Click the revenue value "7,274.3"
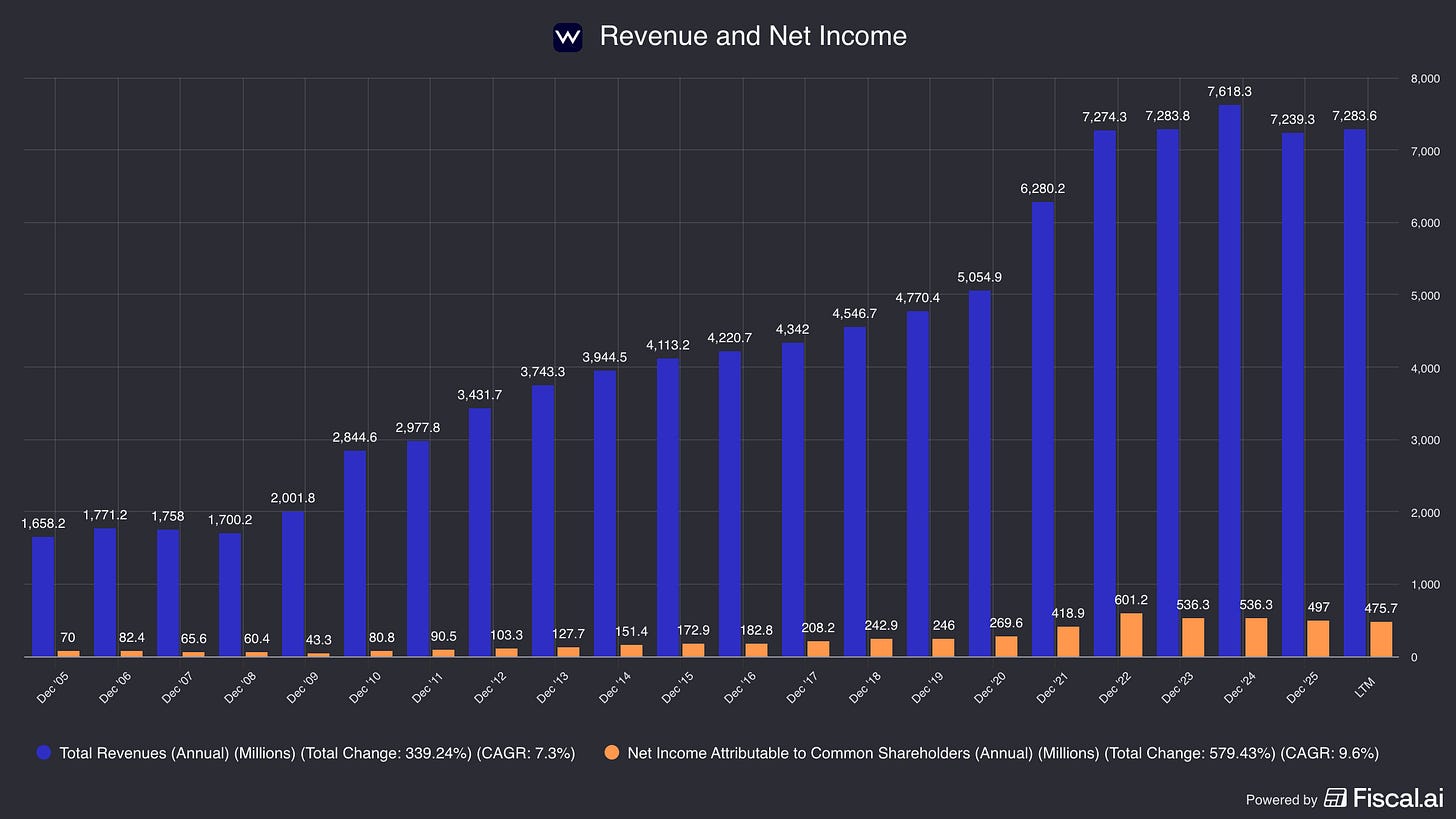 [x=1105, y=117]
